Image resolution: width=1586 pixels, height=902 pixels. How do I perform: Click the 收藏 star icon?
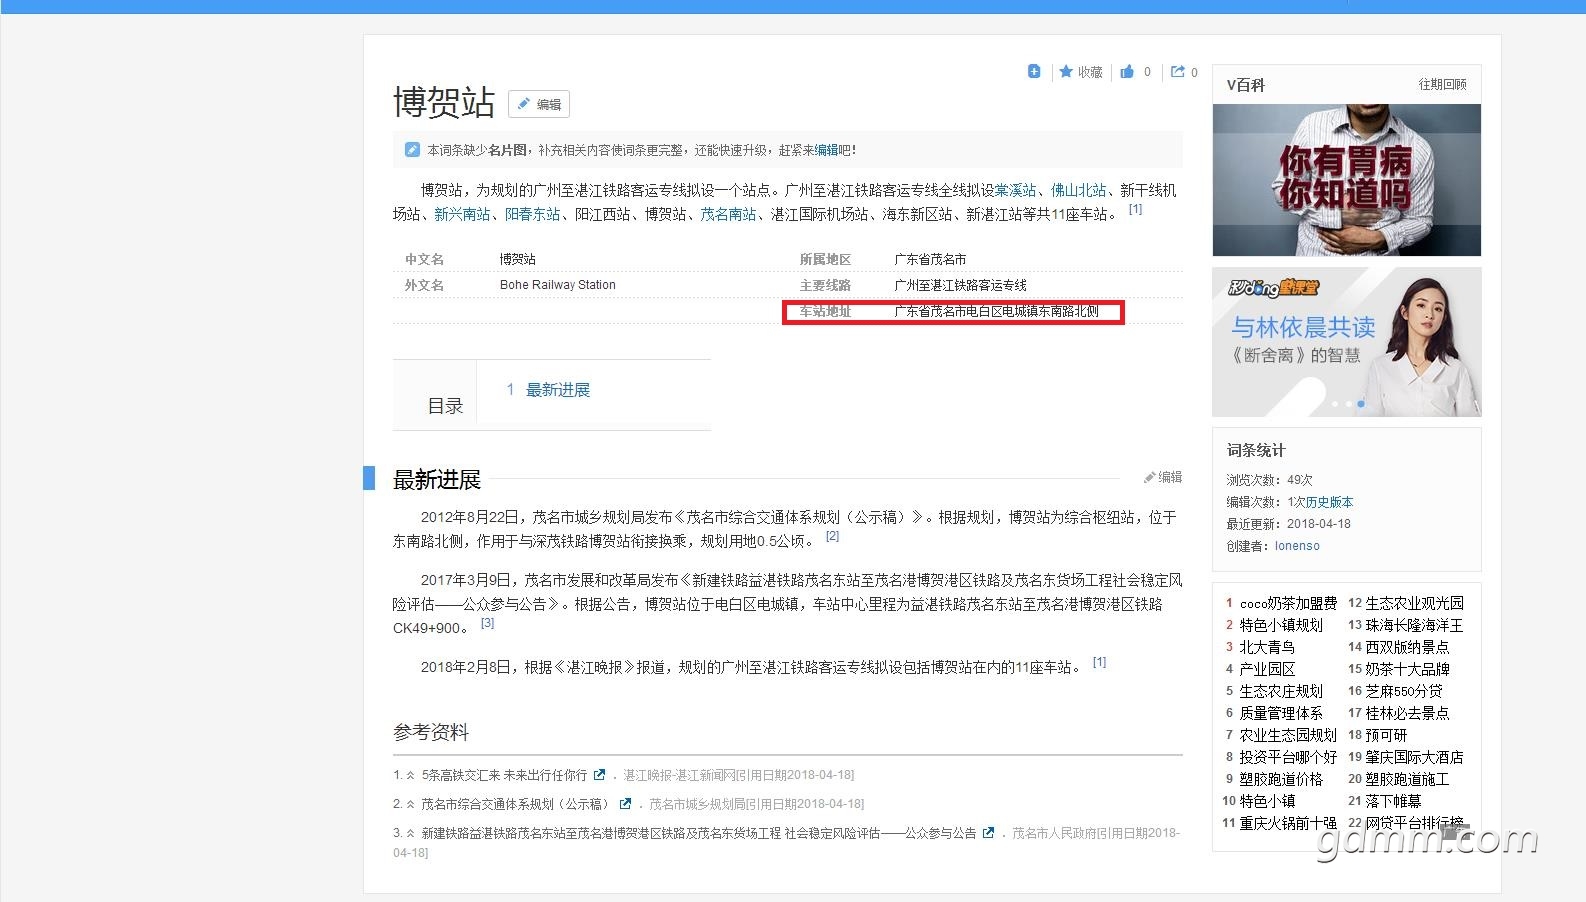tap(1066, 72)
